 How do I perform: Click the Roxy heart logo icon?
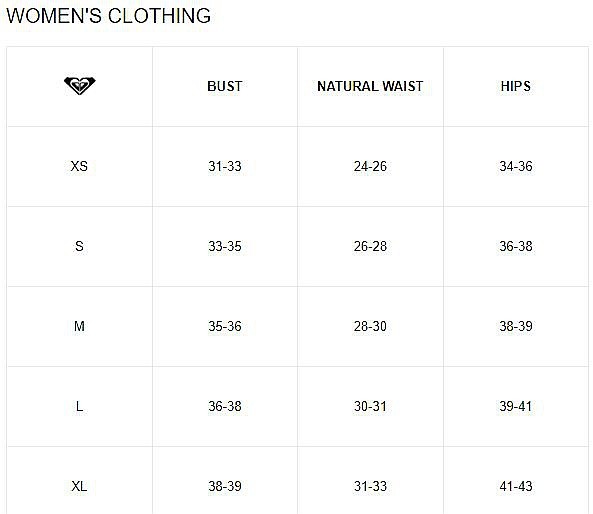pos(80,85)
